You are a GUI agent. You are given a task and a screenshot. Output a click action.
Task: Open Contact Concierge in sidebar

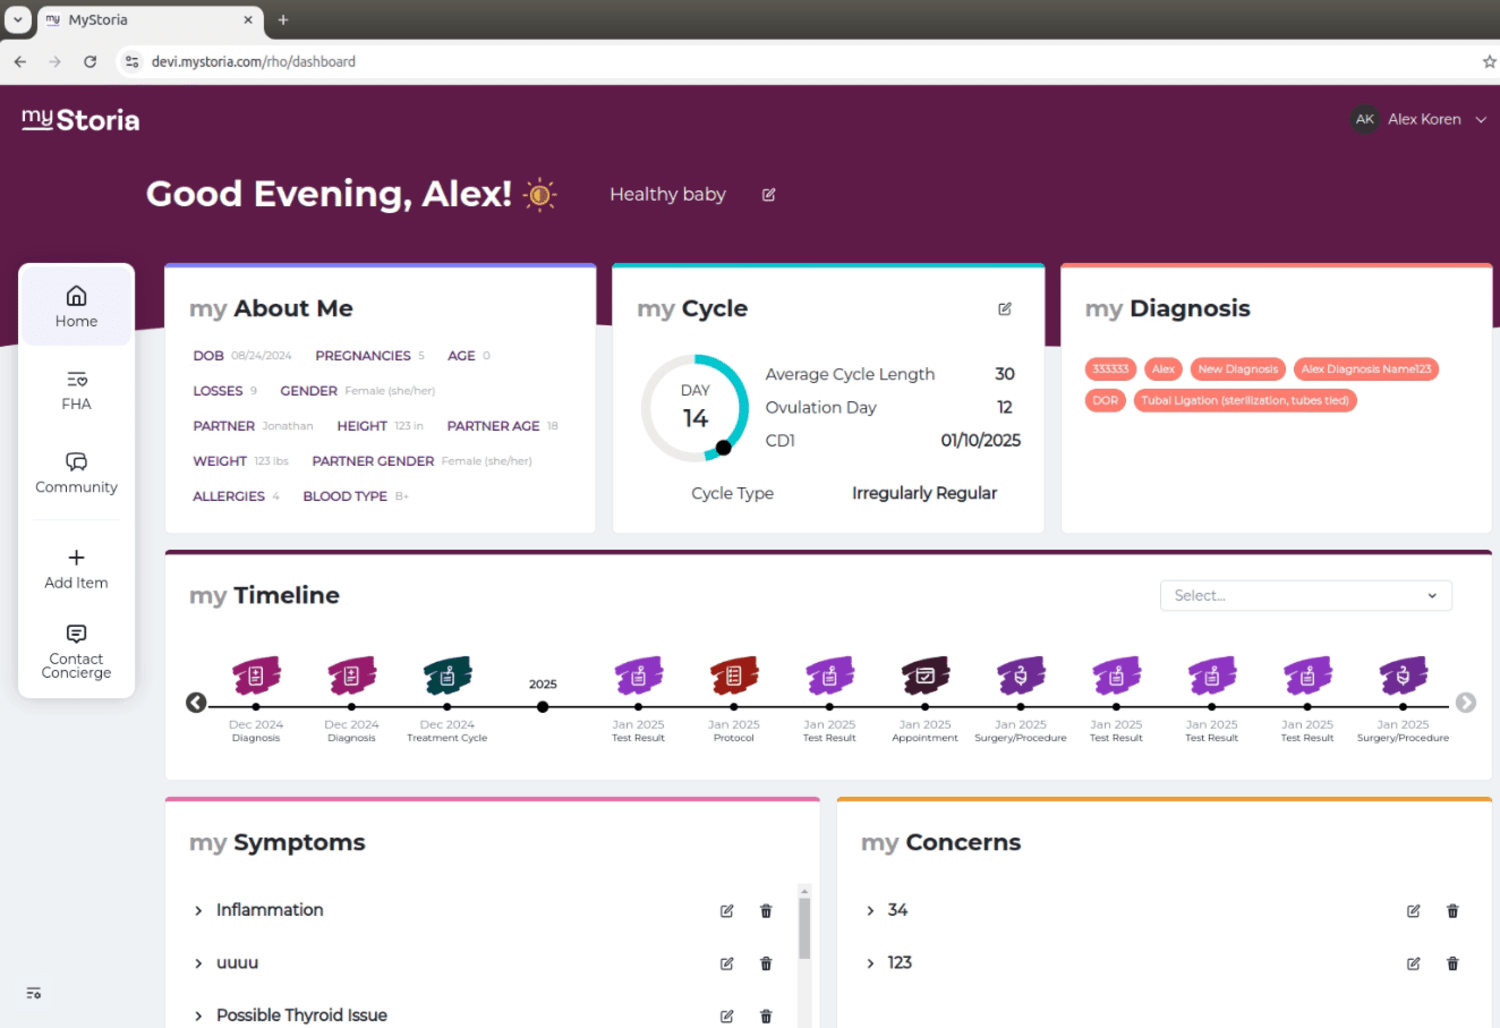pos(76,651)
